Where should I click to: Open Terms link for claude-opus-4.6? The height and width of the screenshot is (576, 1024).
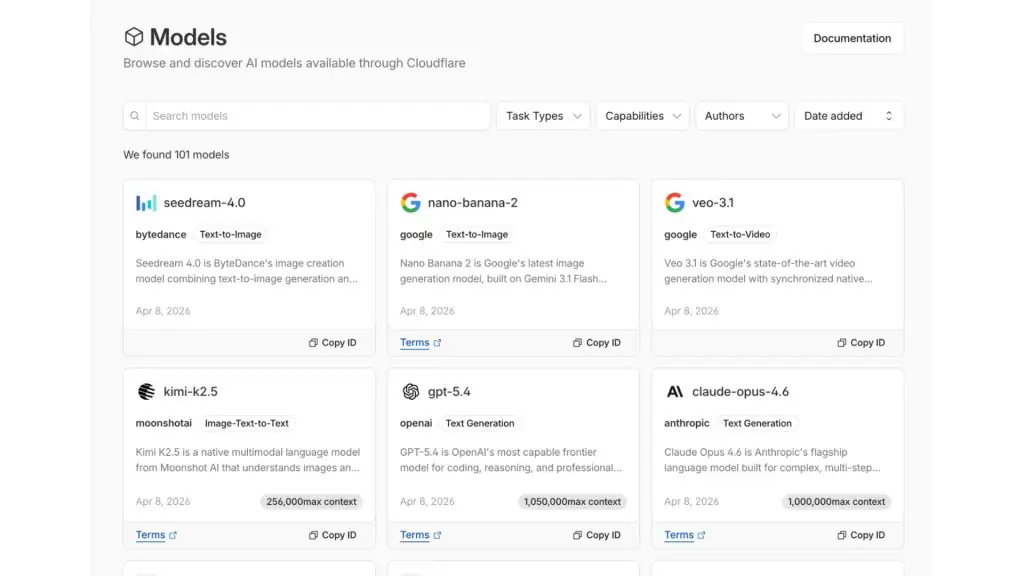pyautogui.click(x=684, y=535)
